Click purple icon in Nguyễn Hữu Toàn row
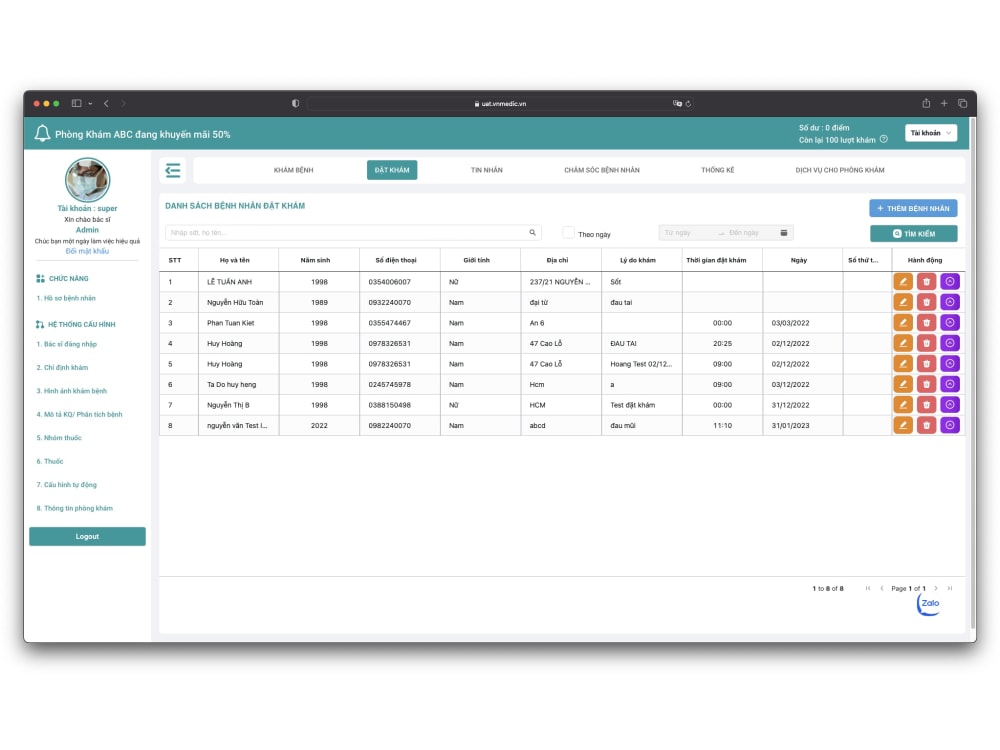This screenshot has height=750, width=1000. coord(950,302)
